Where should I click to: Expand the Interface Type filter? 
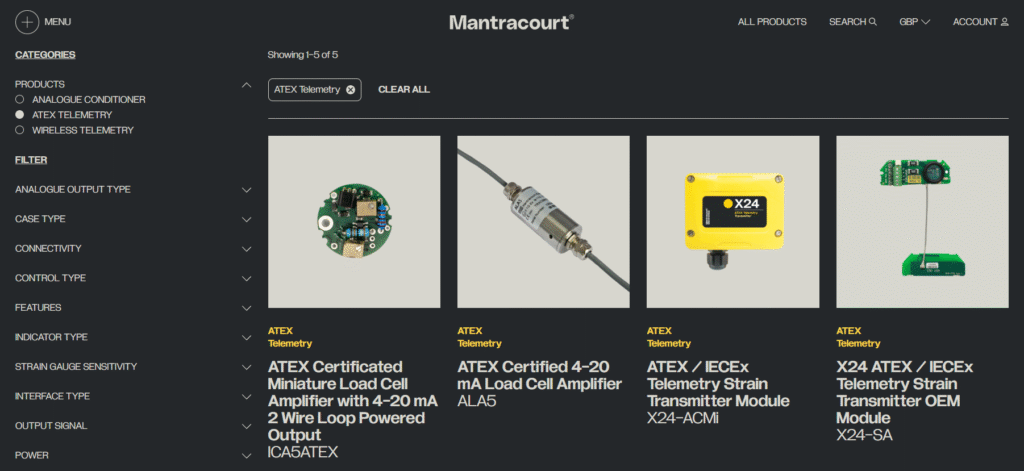click(246, 397)
